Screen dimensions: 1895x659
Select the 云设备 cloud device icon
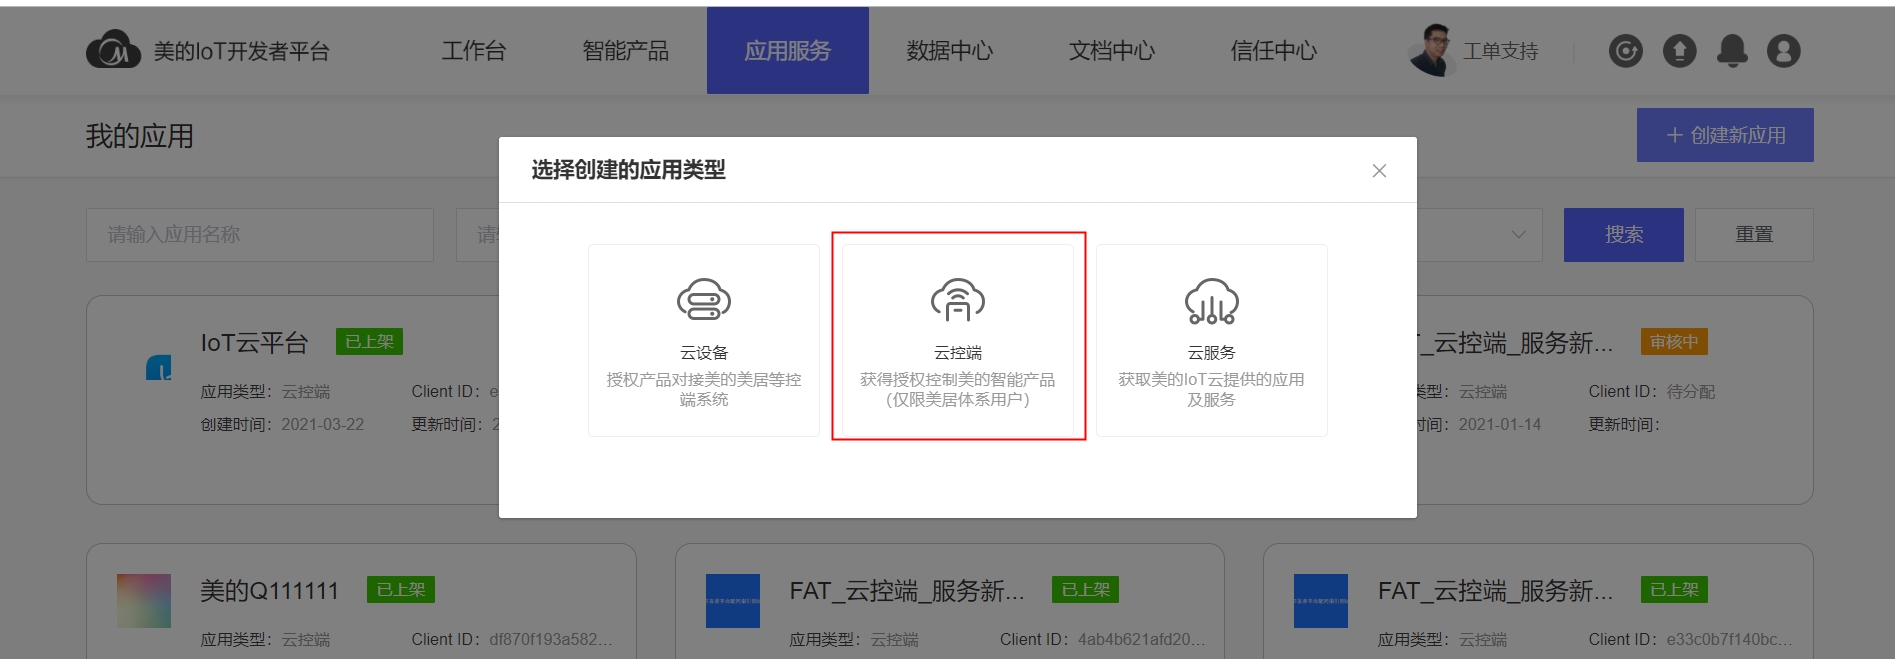click(704, 301)
